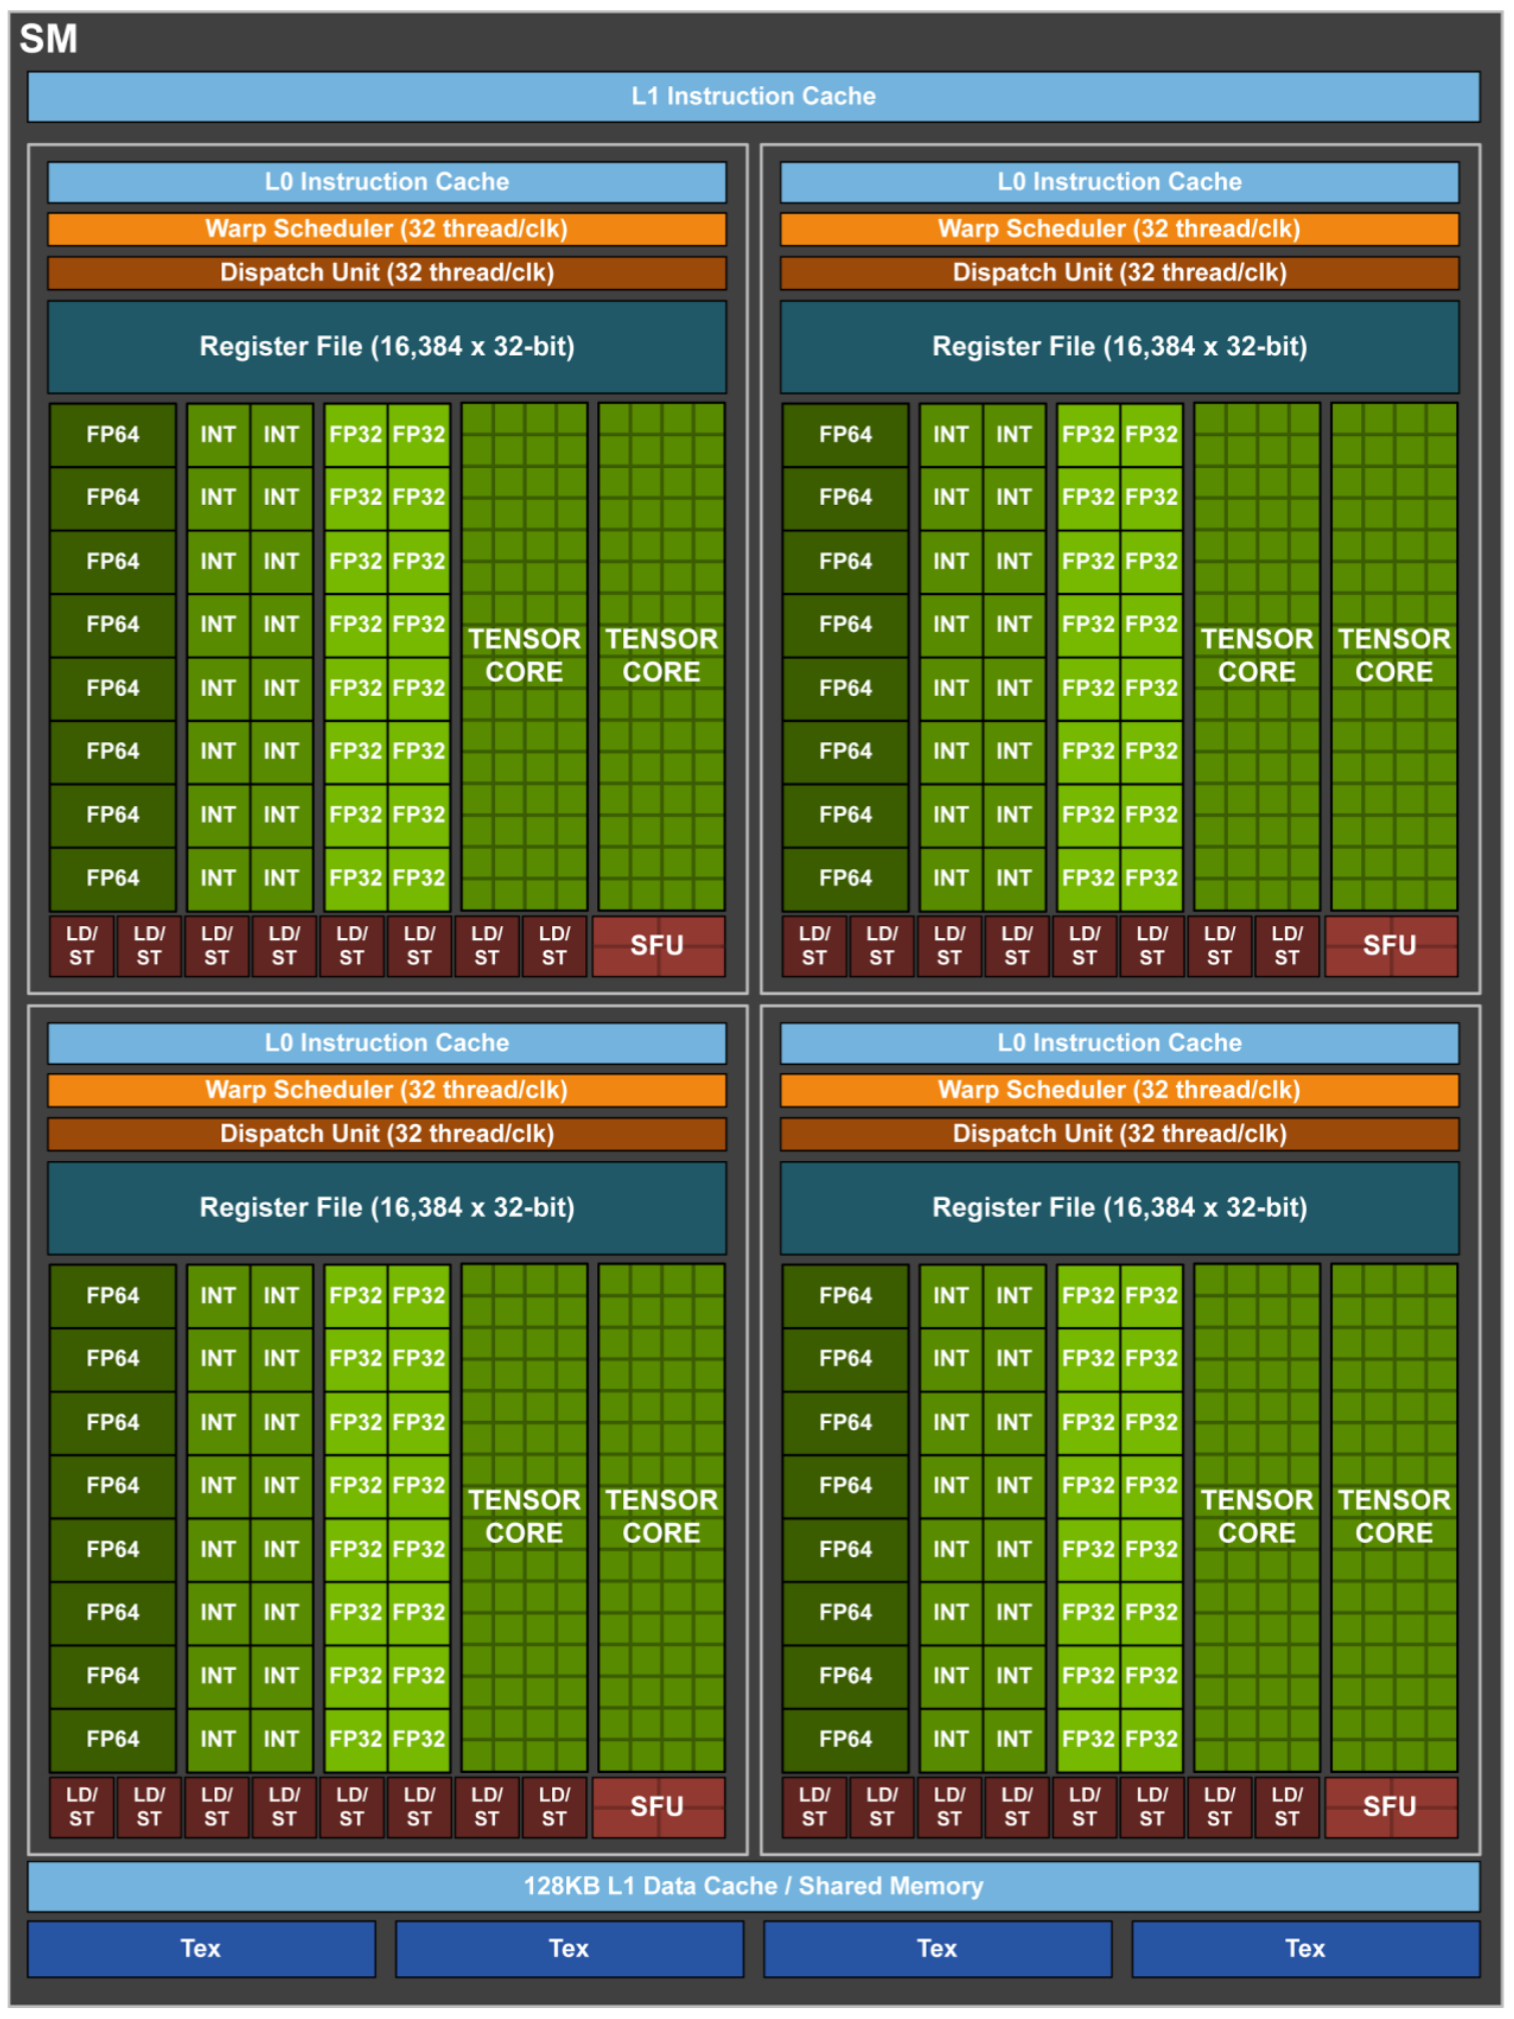Click the Register File in lower-left partition
The image size is (1514, 2019).
[x=387, y=1208]
